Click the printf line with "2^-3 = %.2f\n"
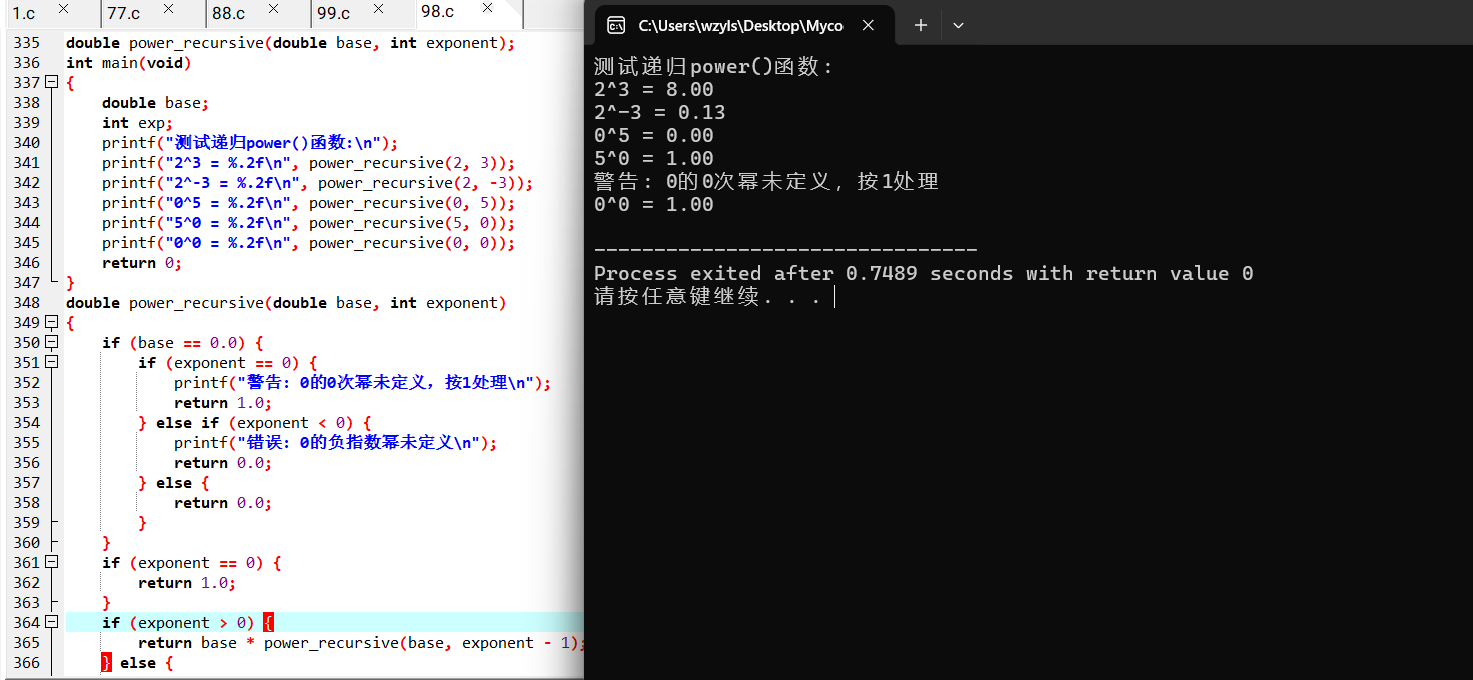Screen dimensions: 1473x680 click(317, 183)
